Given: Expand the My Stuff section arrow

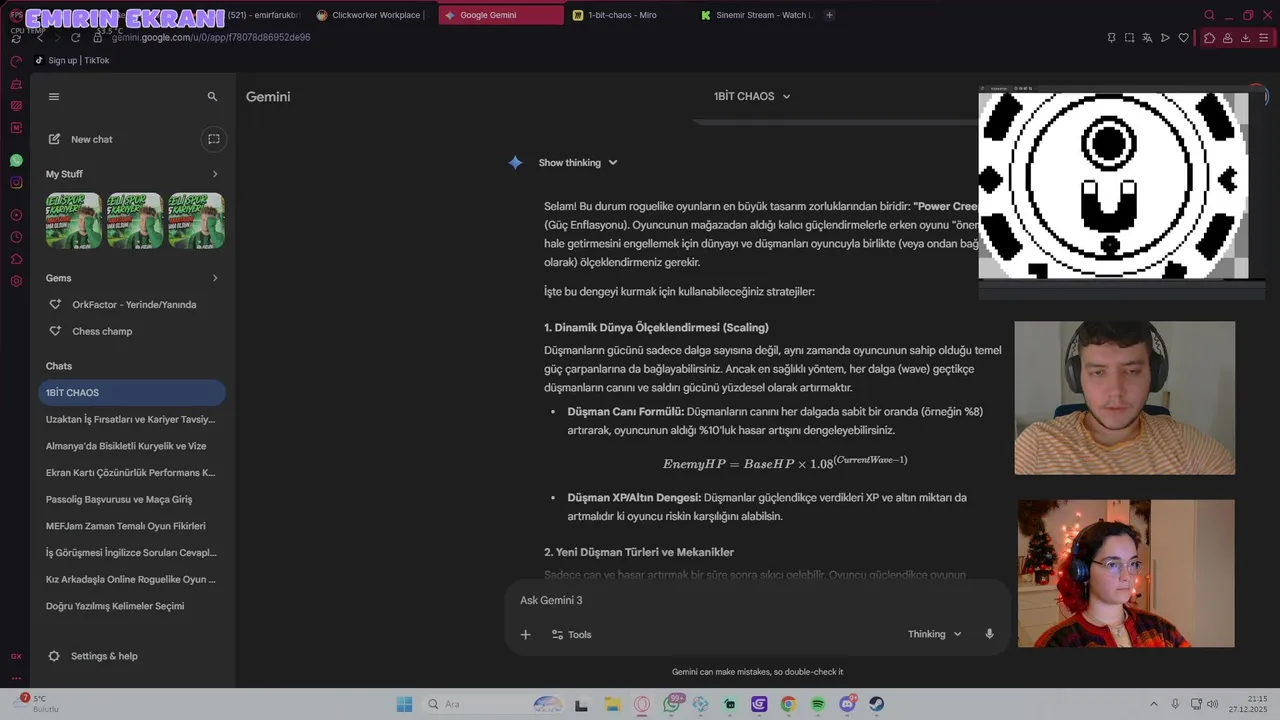Looking at the screenshot, I should pyautogui.click(x=215, y=174).
